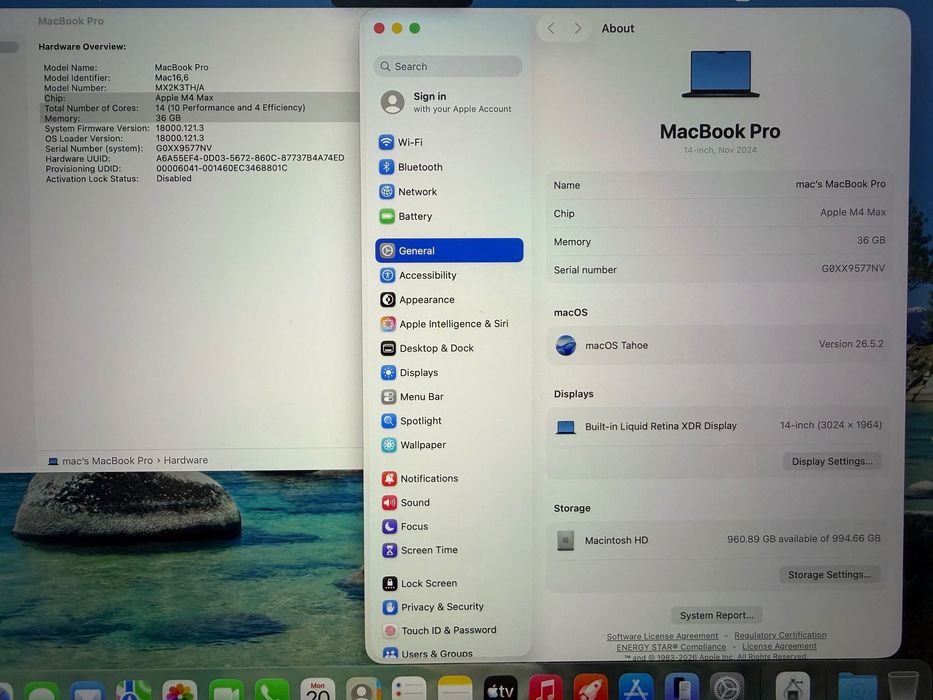This screenshot has height=700, width=933.
Task: Click the Chip value Apple M4 Max in the About pane
Action: (x=853, y=212)
